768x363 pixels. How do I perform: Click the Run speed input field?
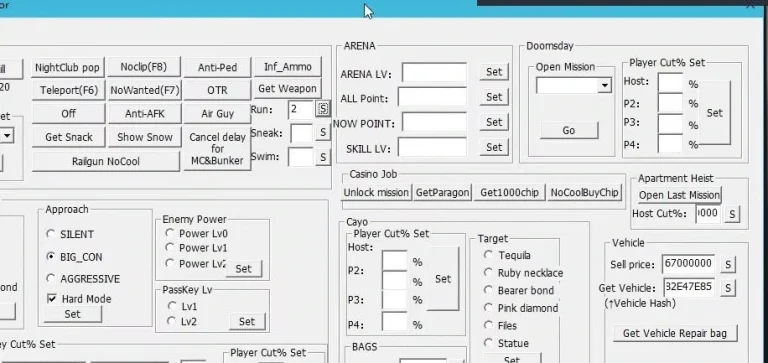[x=301, y=109]
